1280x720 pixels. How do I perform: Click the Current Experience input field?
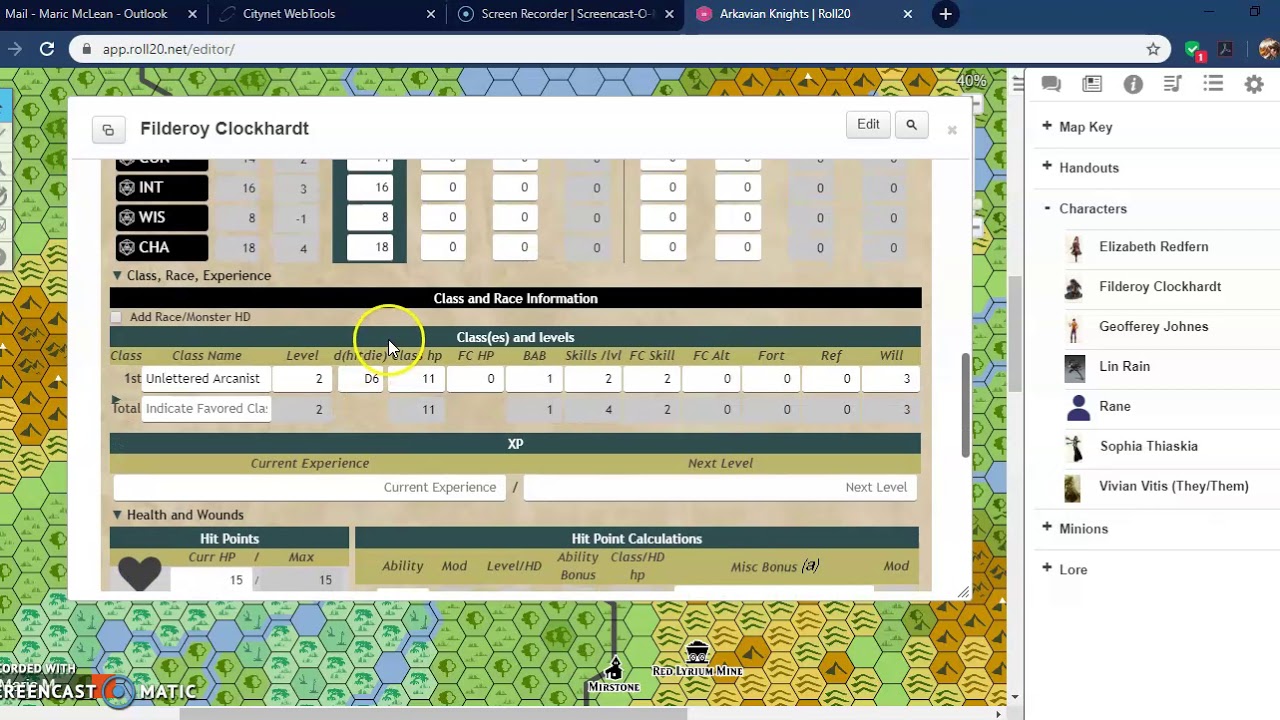pos(309,487)
